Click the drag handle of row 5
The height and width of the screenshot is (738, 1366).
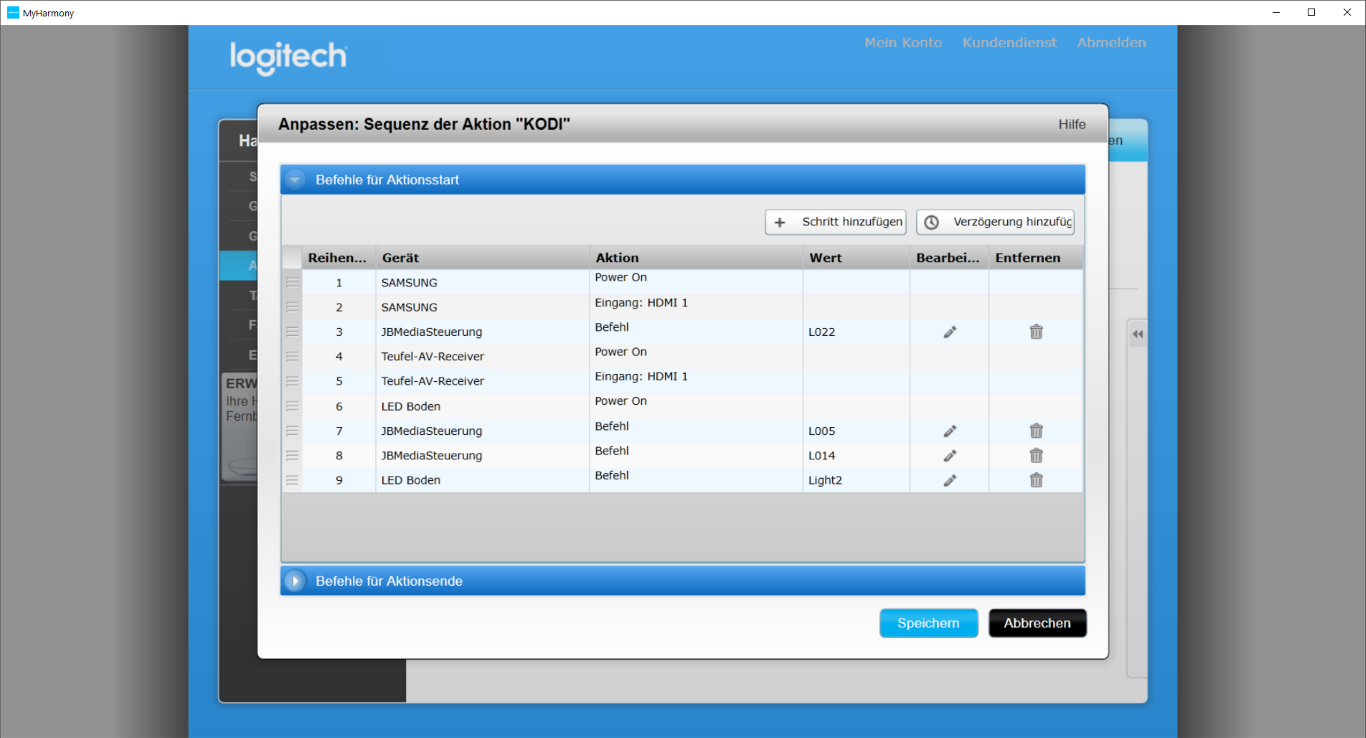point(292,381)
